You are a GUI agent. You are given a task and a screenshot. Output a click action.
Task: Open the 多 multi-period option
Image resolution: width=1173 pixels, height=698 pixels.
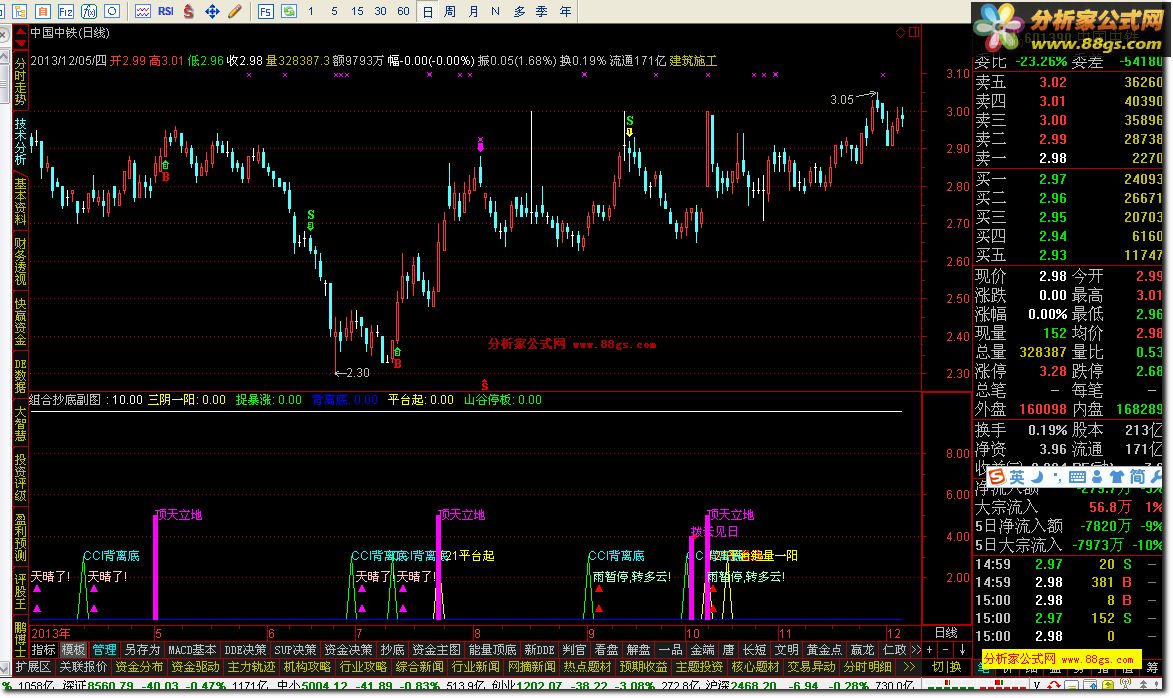point(519,11)
